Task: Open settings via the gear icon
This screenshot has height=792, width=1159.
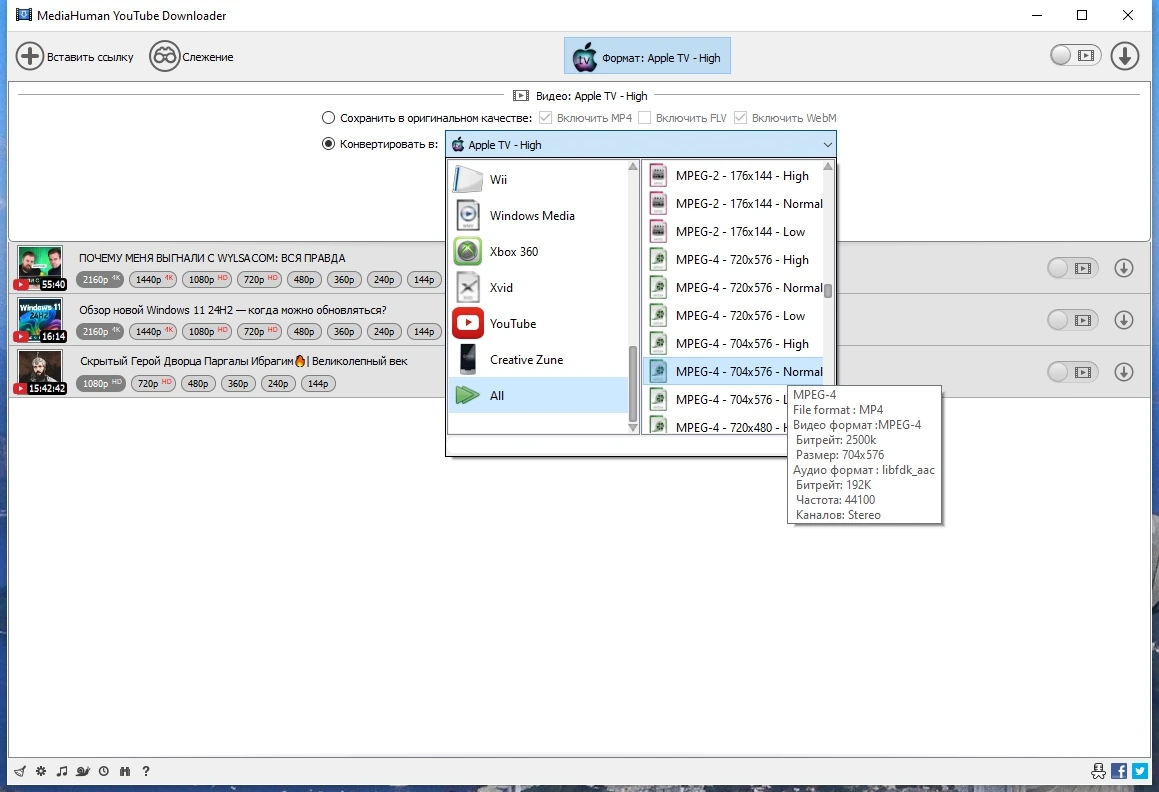Action: point(41,771)
